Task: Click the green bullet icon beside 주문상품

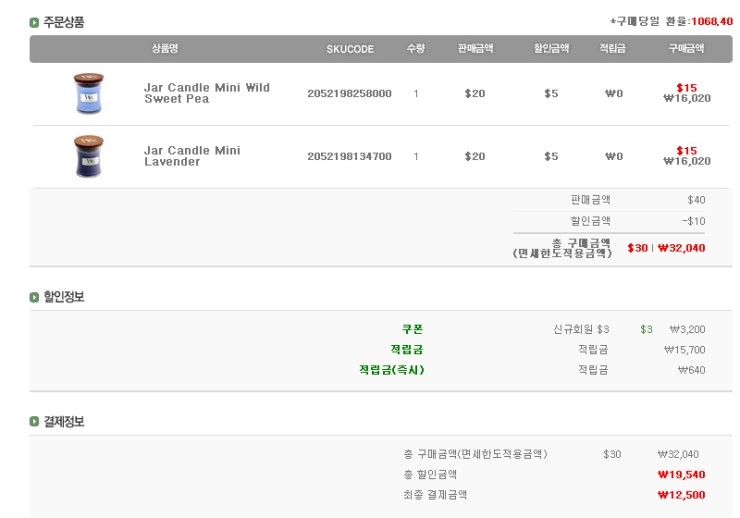Action: pyautogui.click(x=35, y=22)
